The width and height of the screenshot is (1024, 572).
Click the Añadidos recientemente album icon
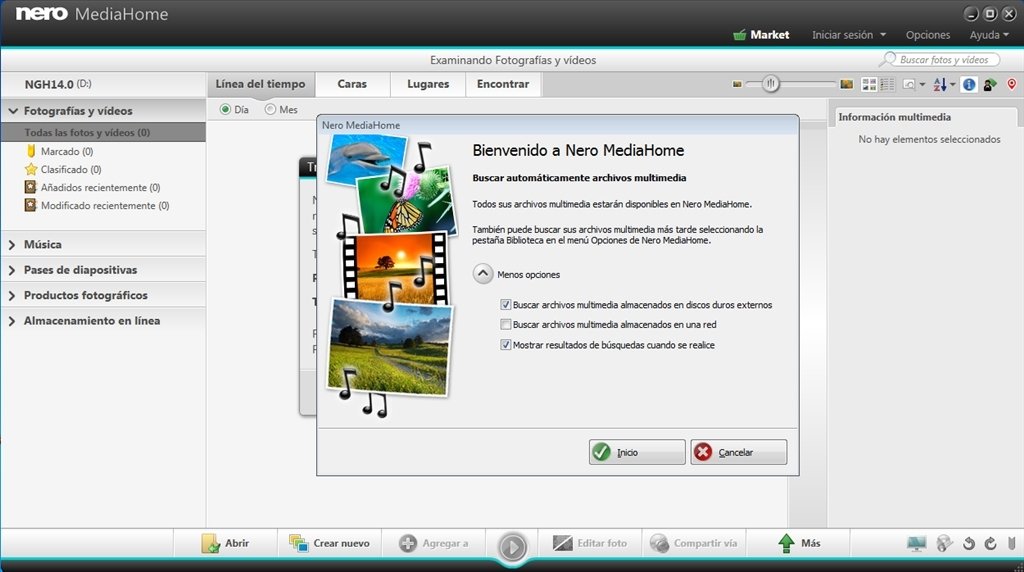30,187
